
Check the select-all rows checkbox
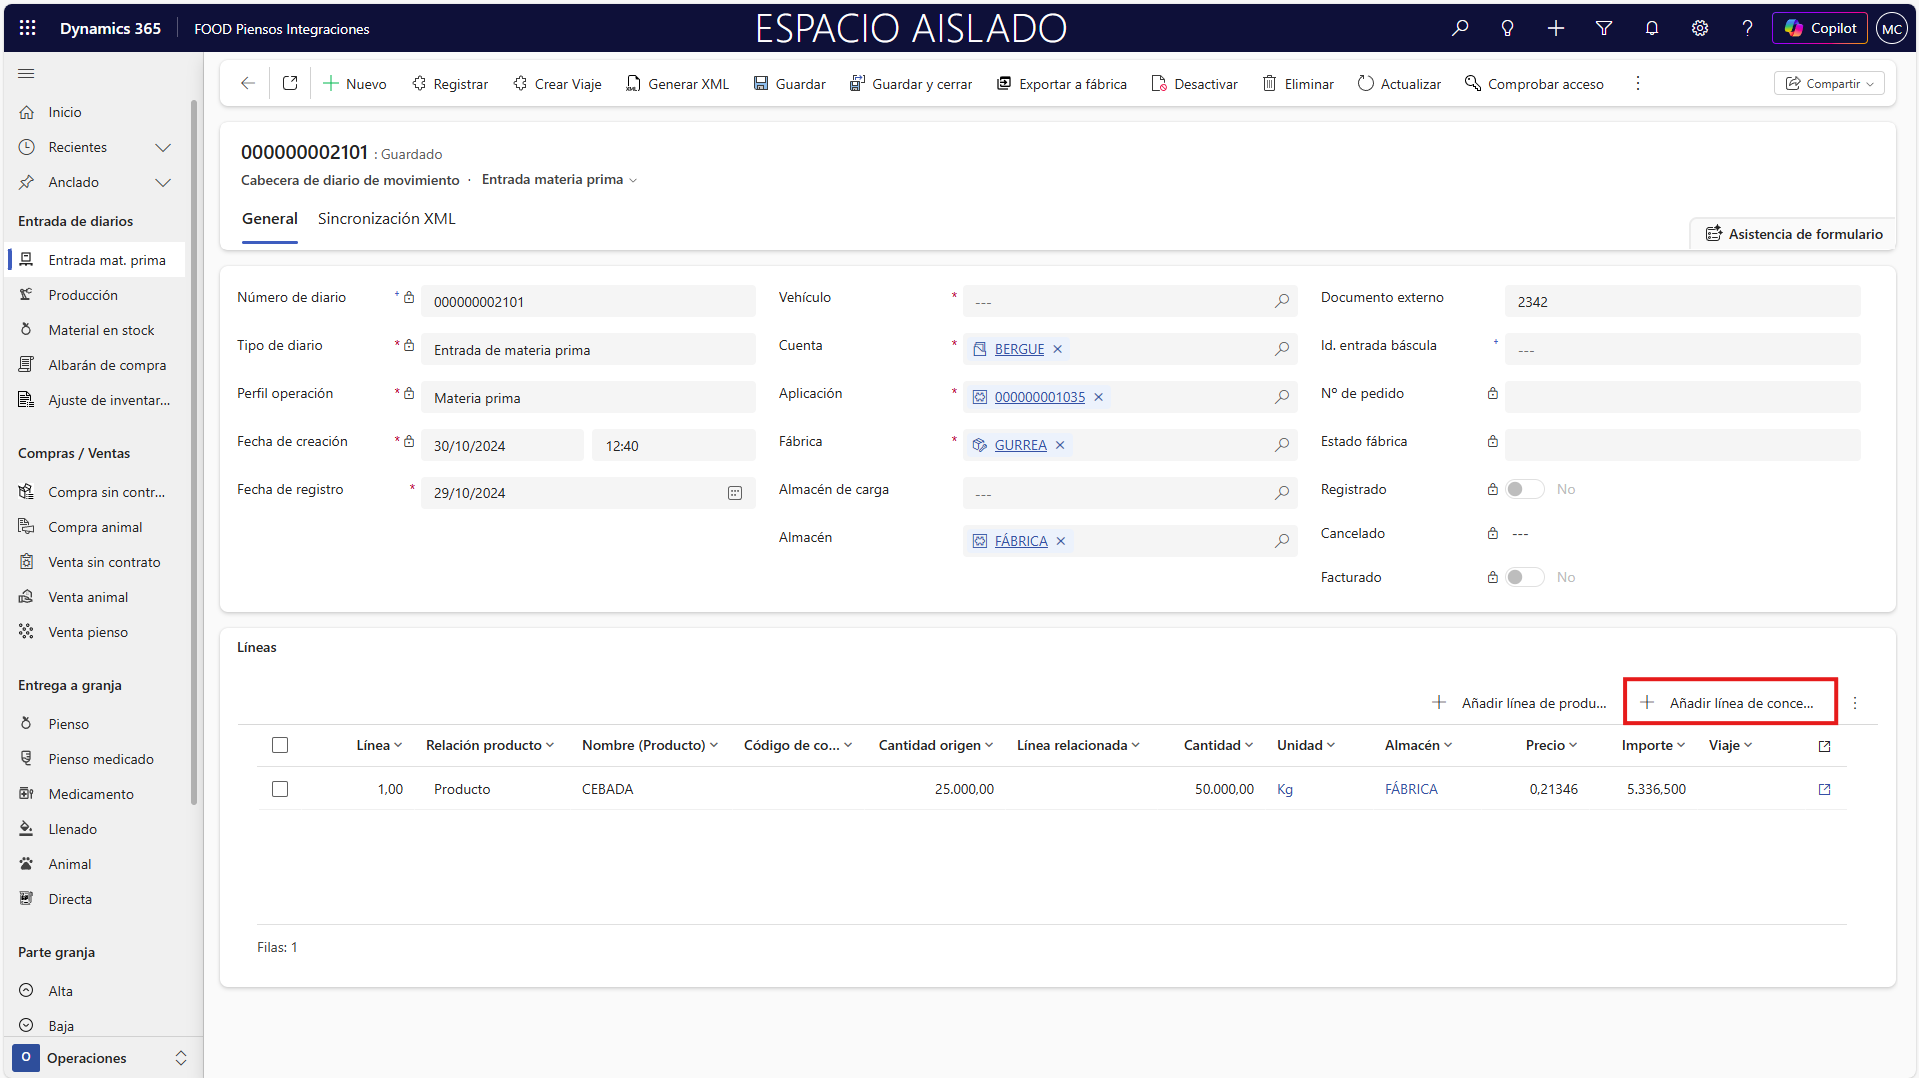(x=280, y=745)
